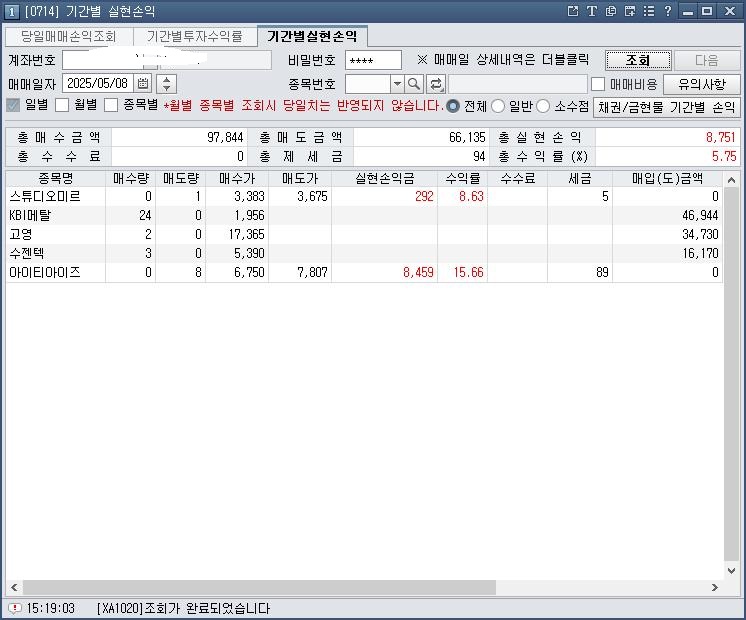This screenshot has width=746, height=620.
Task: Enable the 매매비용 checkbox
Action: (x=598, y=84)
